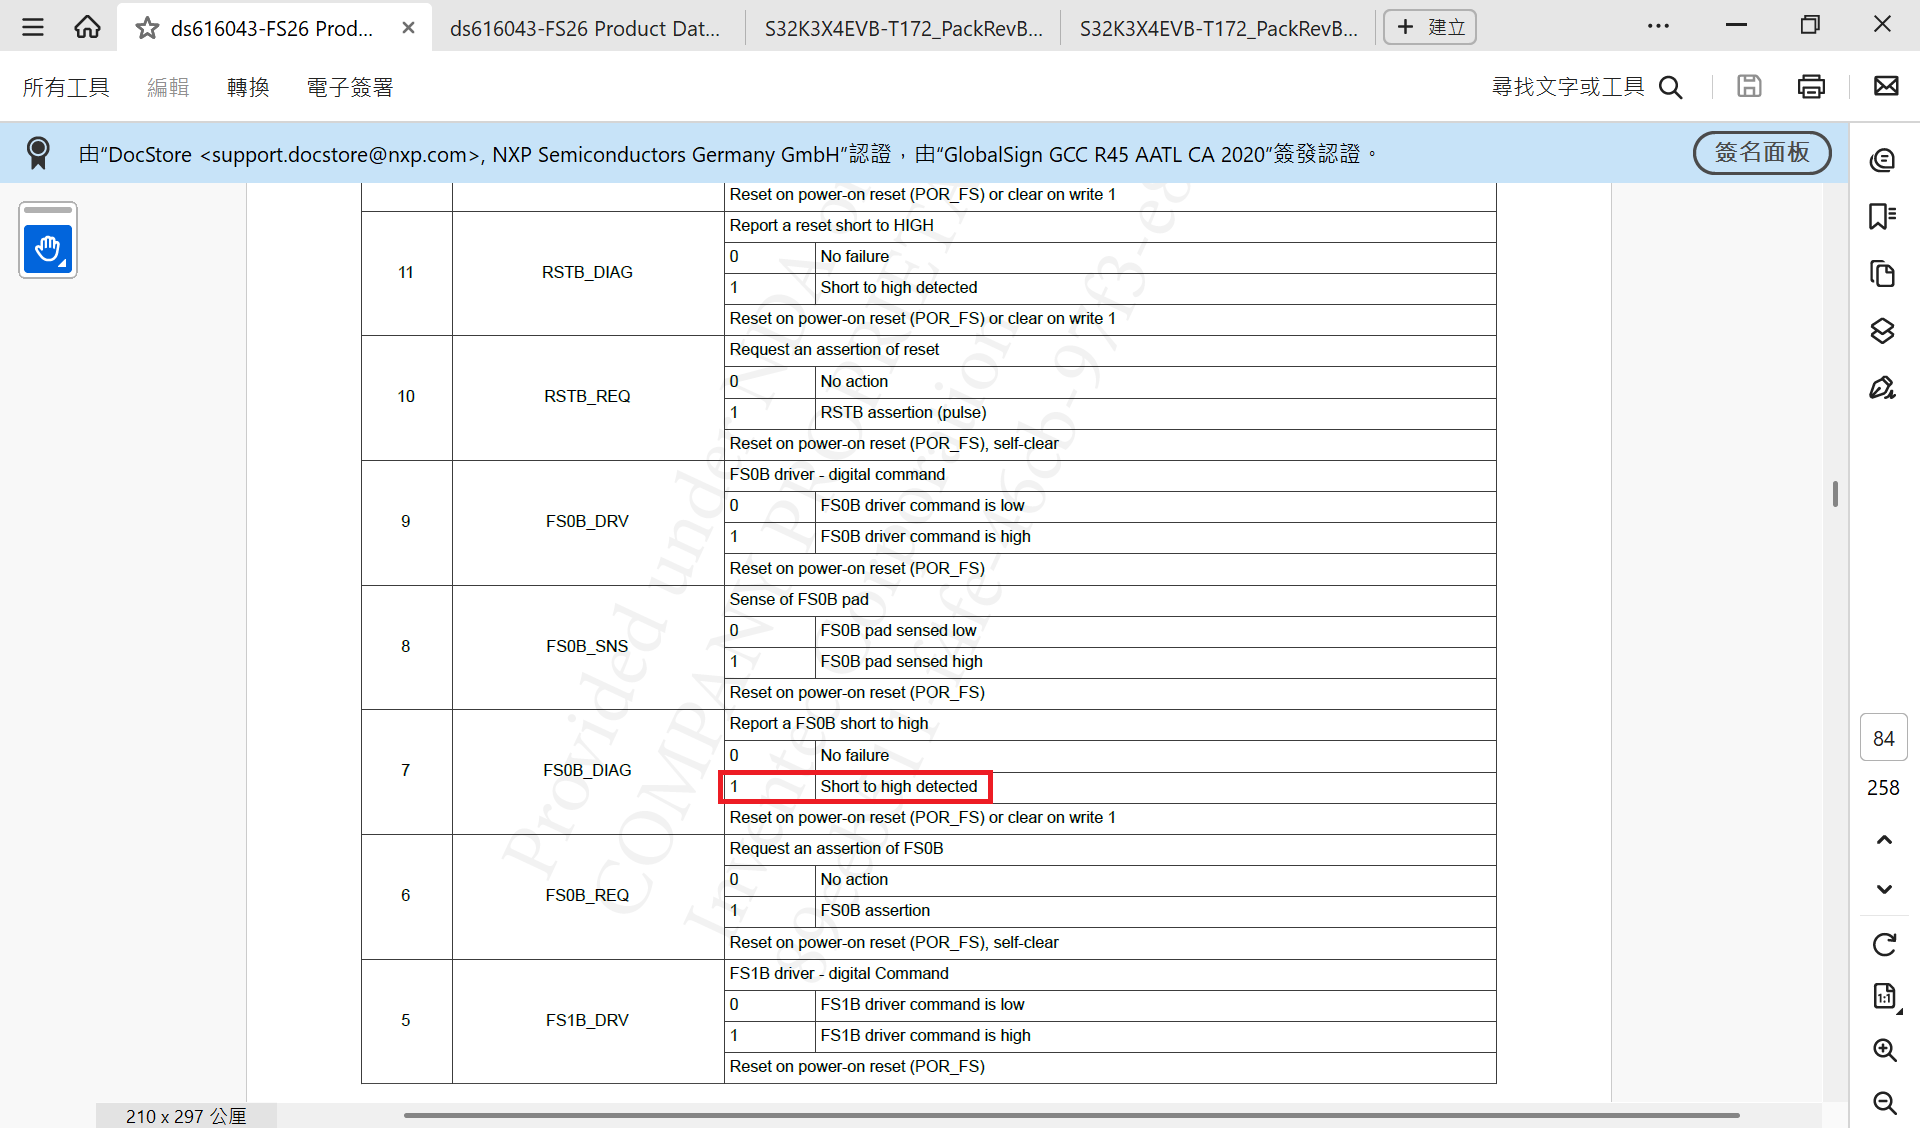Click 'FS1B driver - digital Command' text
This screenshot has height=1128, width=1920.
[x=838, y=973]
